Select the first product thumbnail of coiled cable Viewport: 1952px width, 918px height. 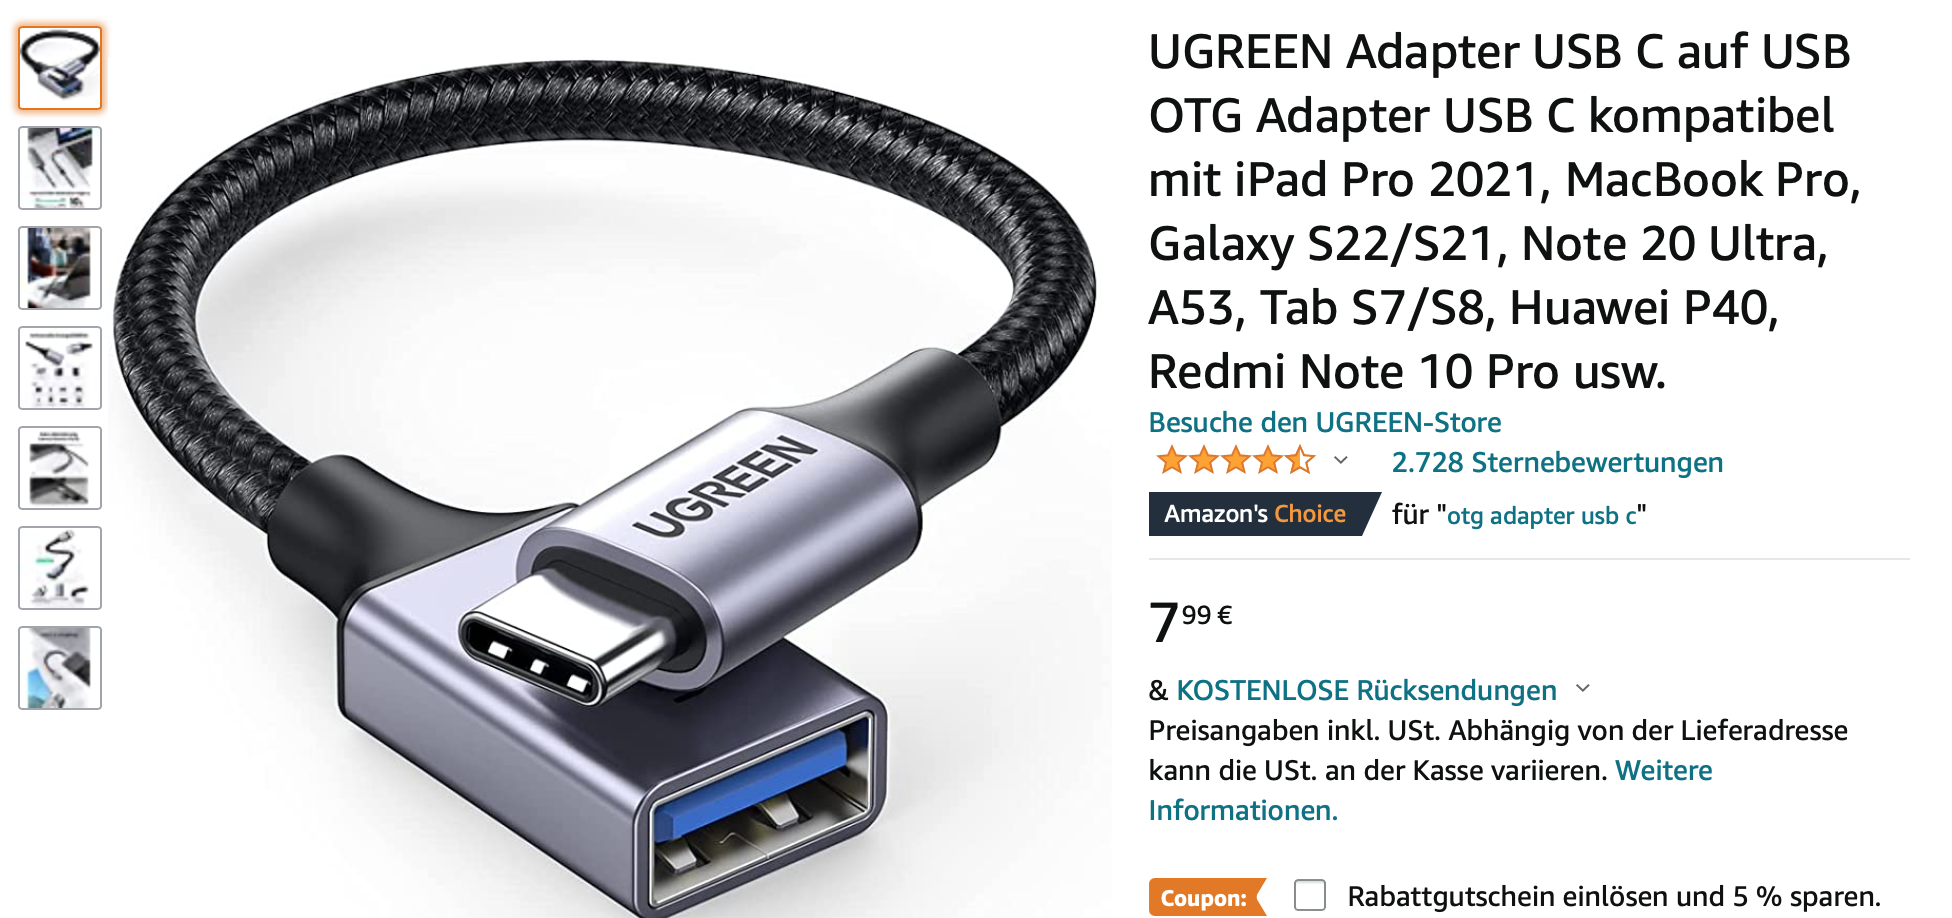60,68
